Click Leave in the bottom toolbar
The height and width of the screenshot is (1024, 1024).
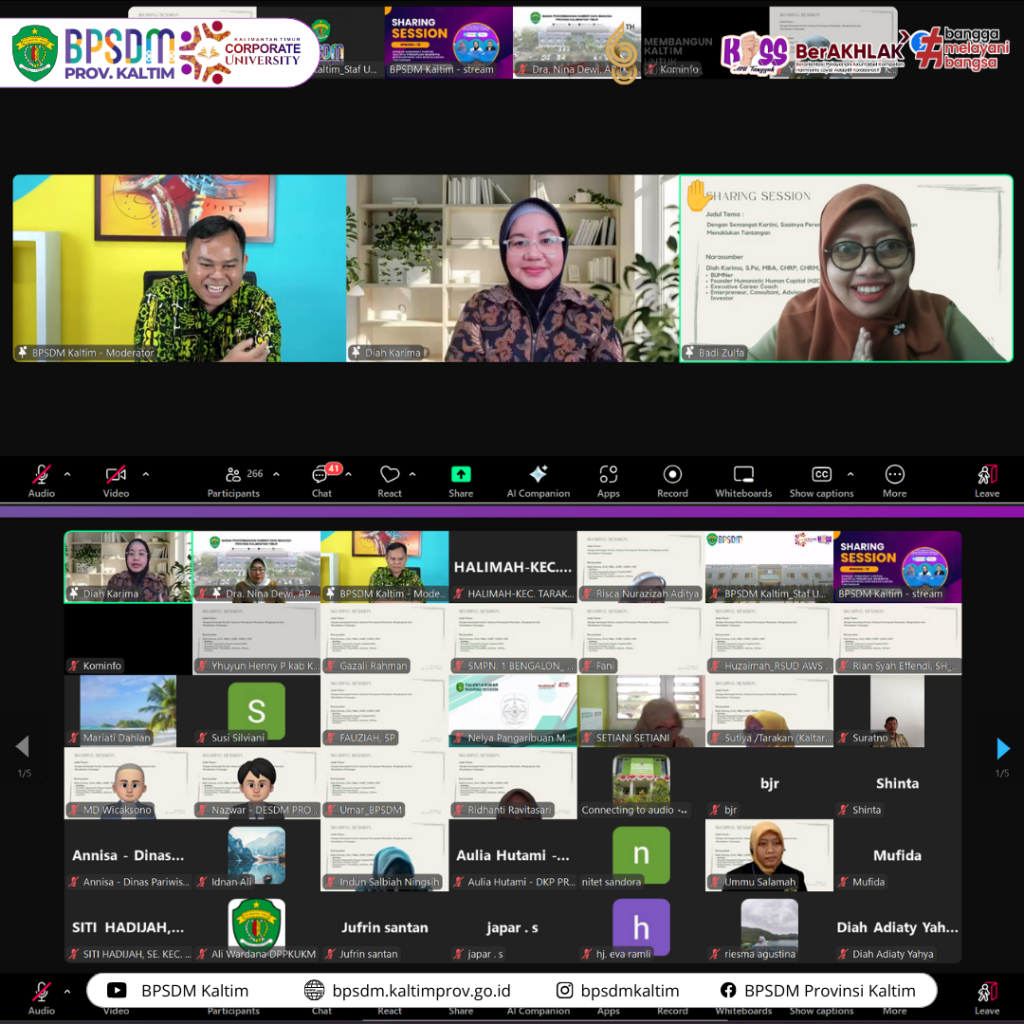coord(987,997)
